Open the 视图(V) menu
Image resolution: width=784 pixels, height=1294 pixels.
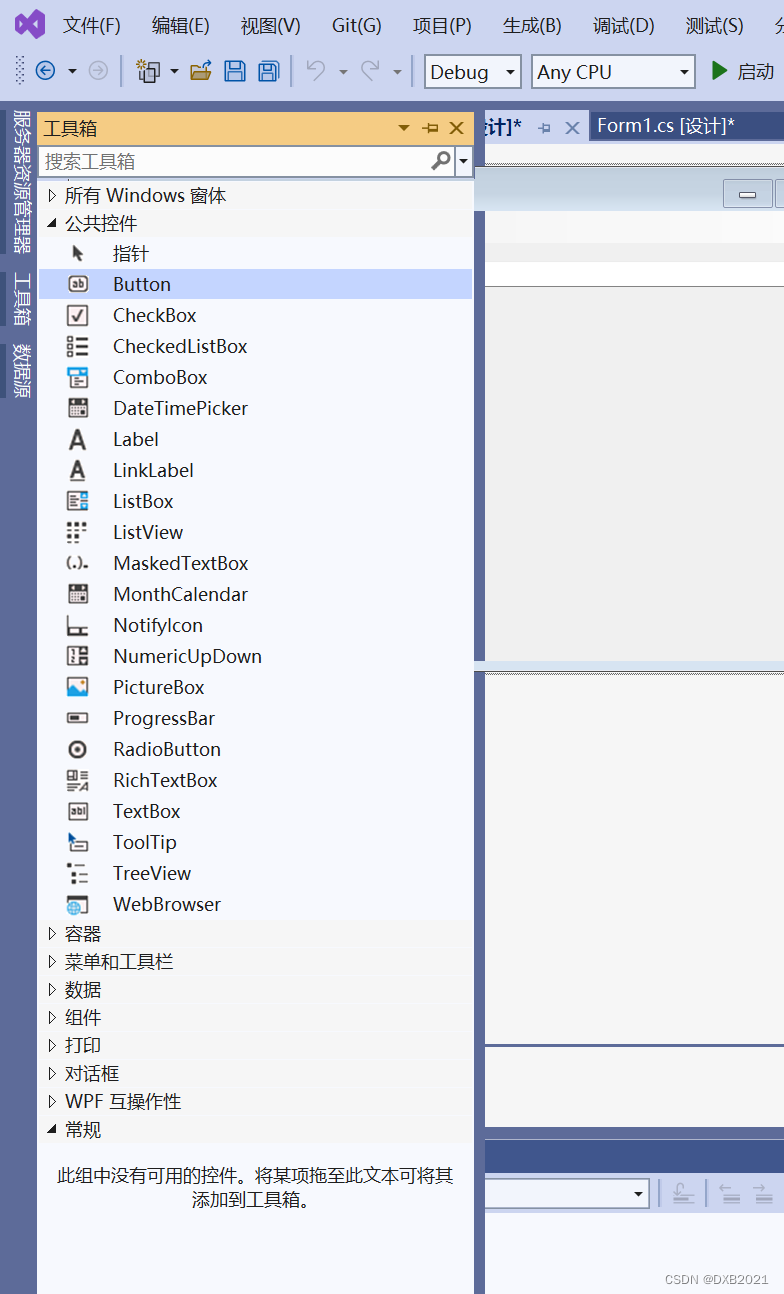coord(271,26)
